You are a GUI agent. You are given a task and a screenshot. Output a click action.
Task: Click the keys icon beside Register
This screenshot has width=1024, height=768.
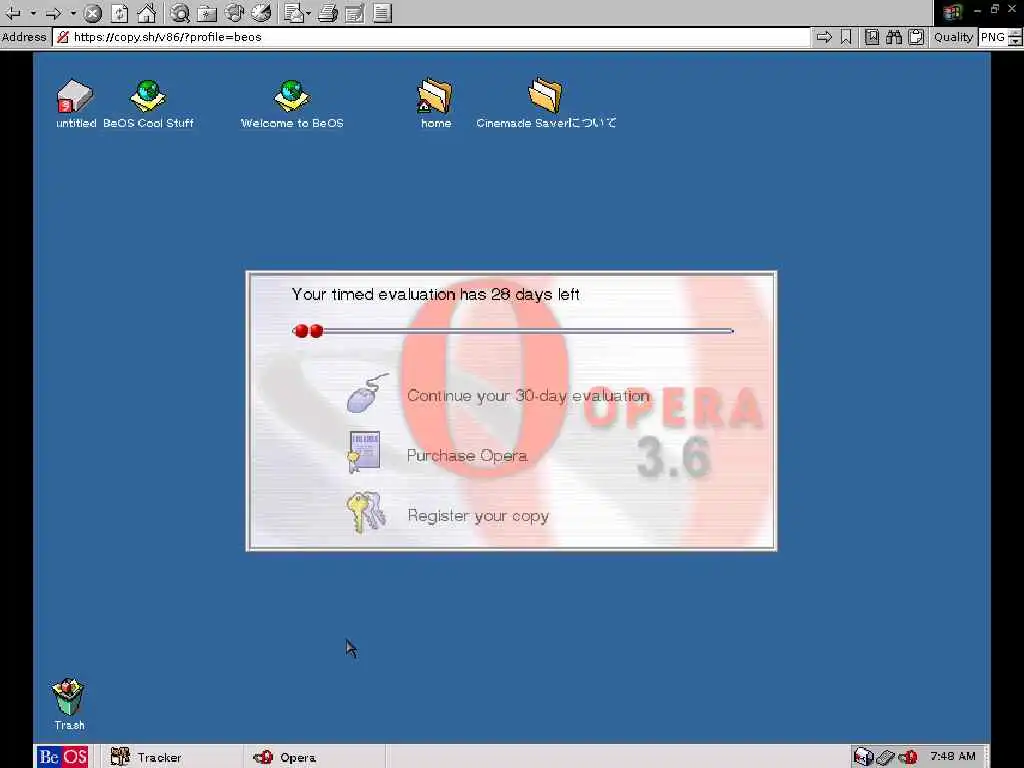pyautogui.click(x=366, y=513)
